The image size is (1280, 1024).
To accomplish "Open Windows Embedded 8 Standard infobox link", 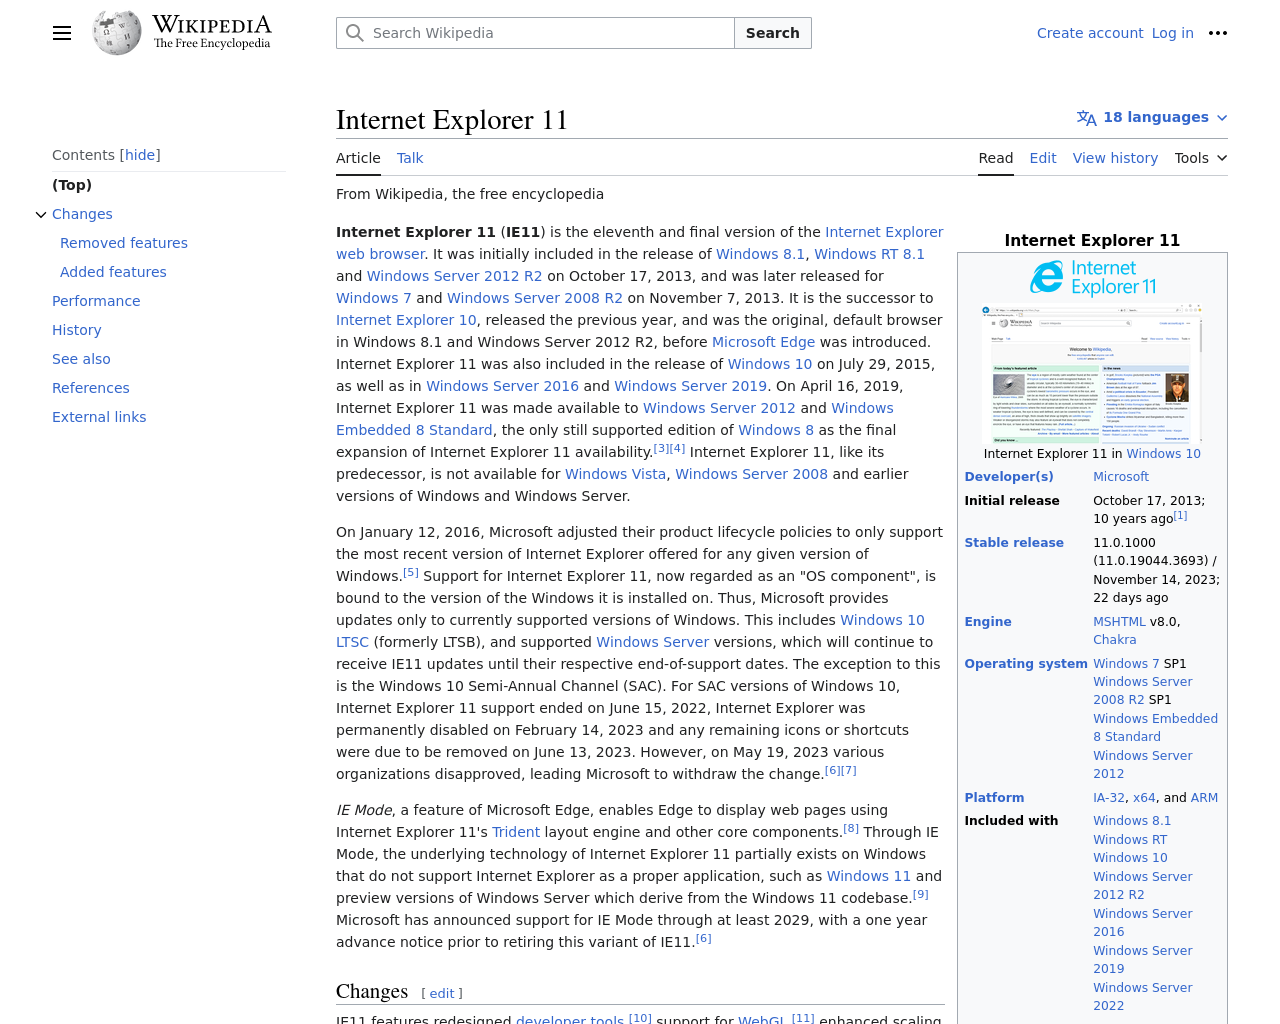I will tap(1155, 728).
